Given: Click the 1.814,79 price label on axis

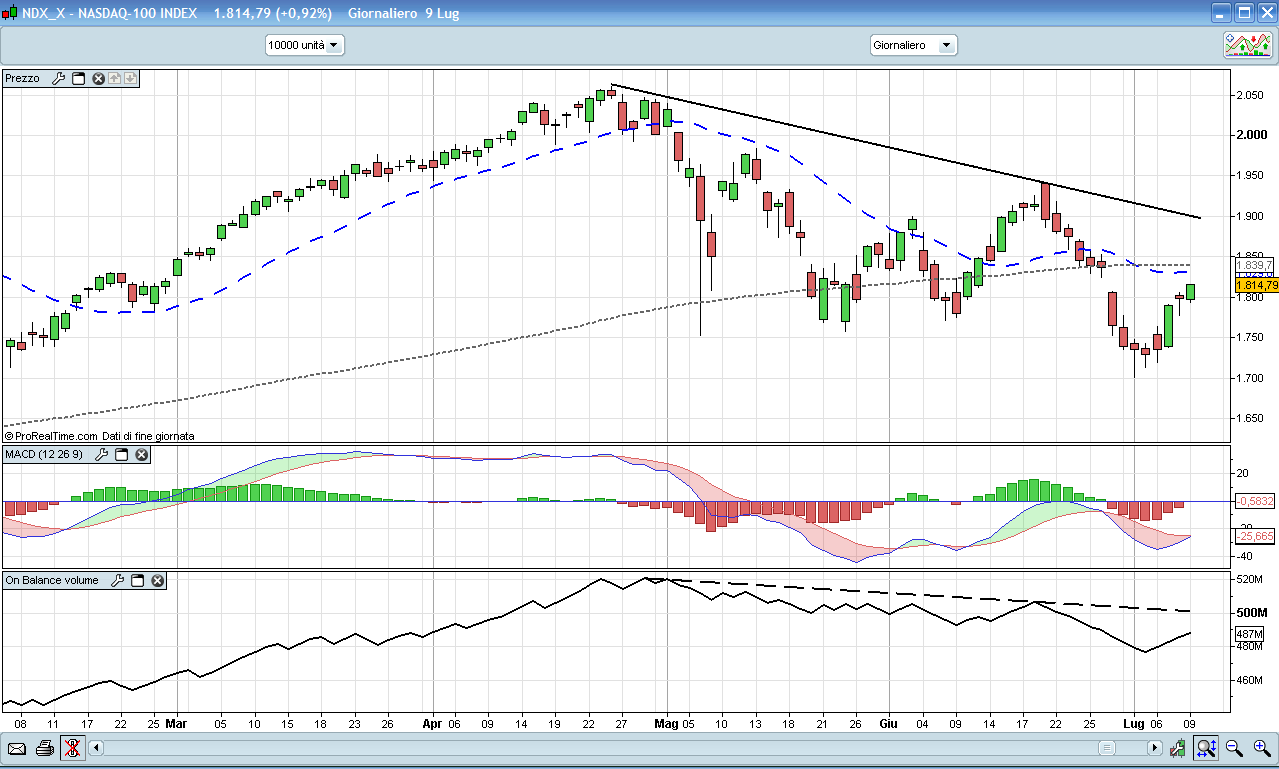Looking at the screenshot, I should (1256, 286).
